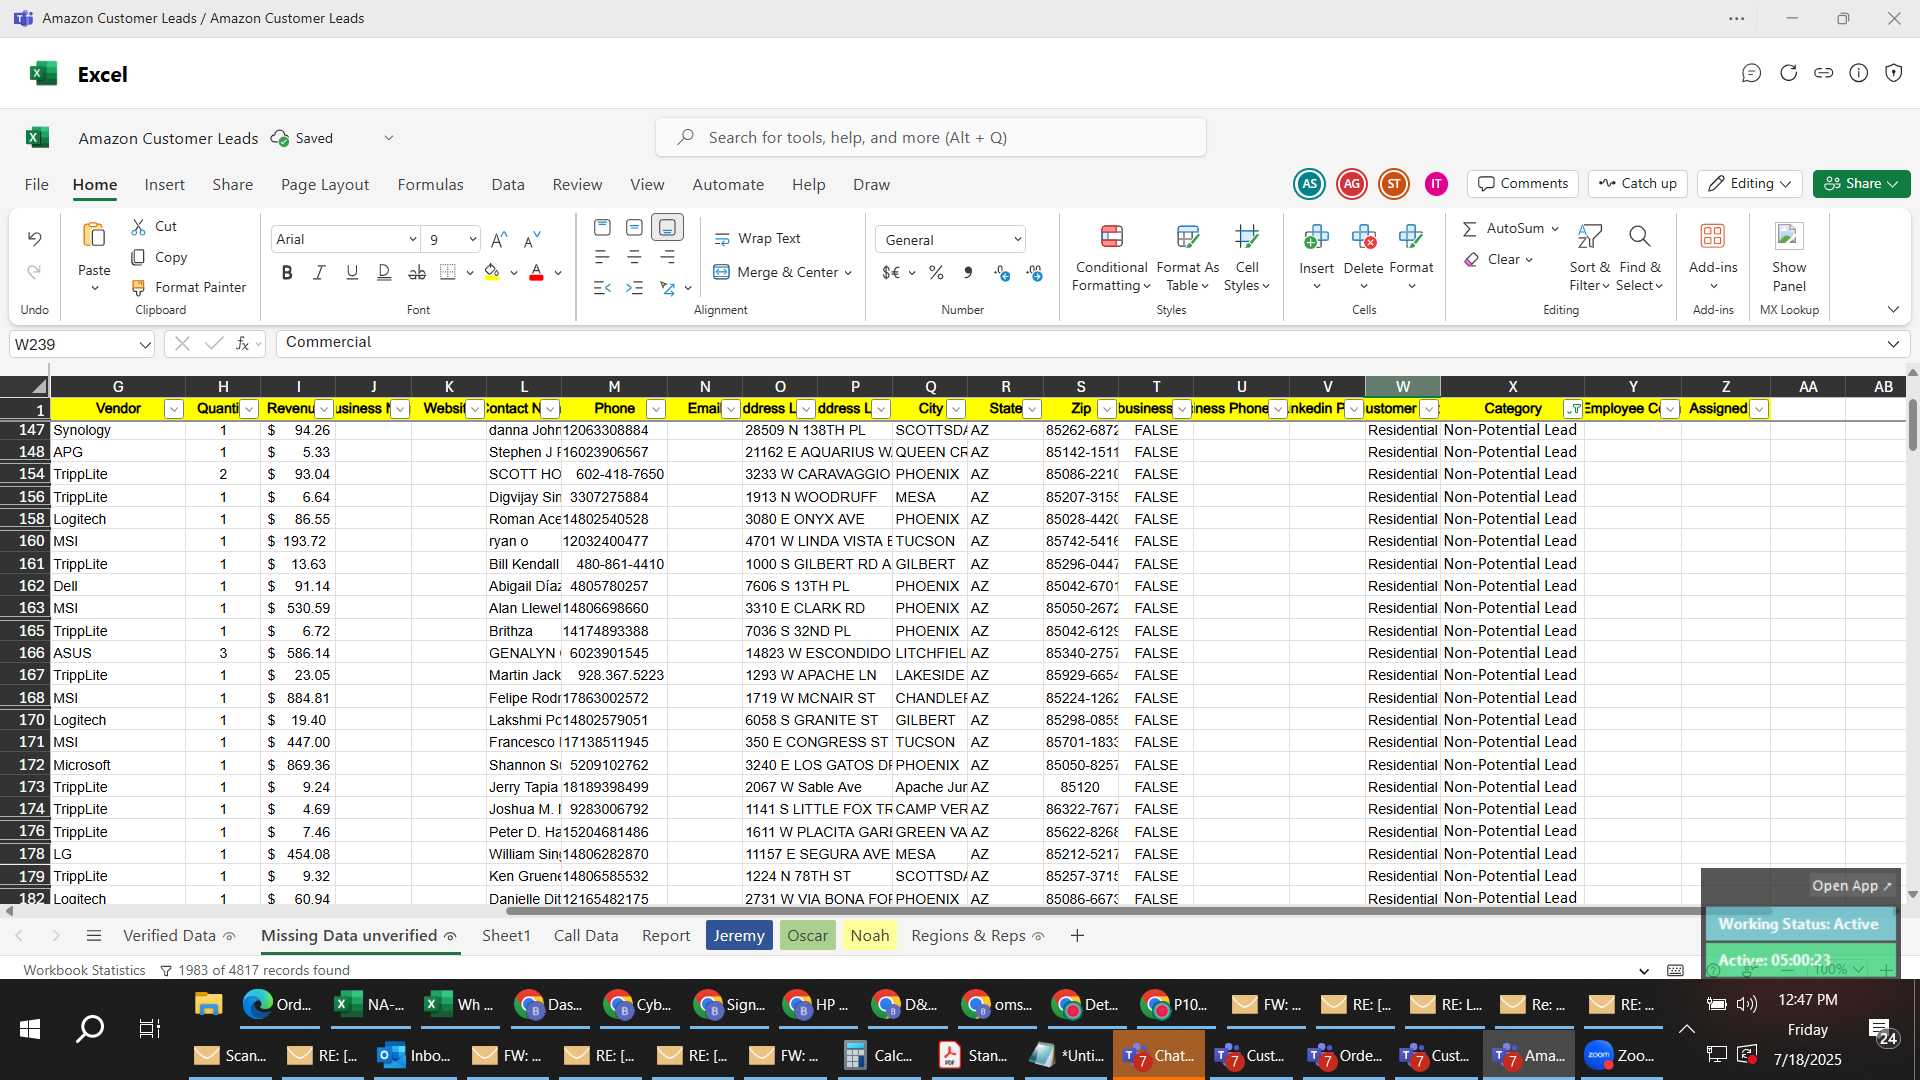This screenshot has height=1080, width=1920.
Task: Click the Delete cells icon
Action: coord(1363,237)
